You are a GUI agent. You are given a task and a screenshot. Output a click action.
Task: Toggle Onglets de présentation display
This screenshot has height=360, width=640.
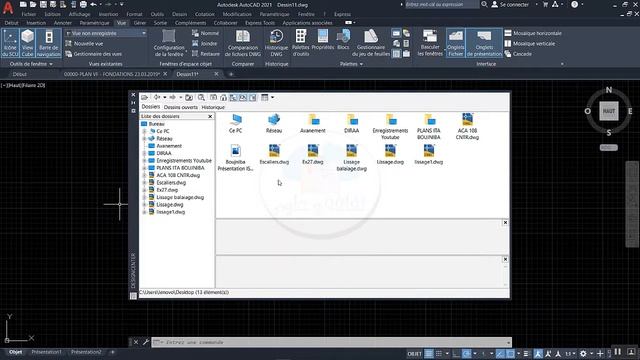point(484,43)
